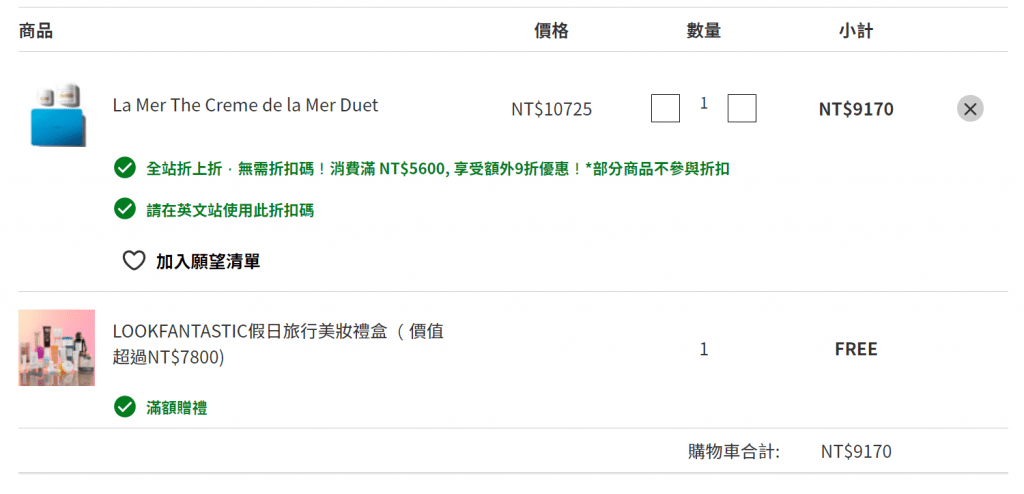1024x494 pixels.
Task: Remove La Mer Duet from cart
Action: (x=970, y=109)
